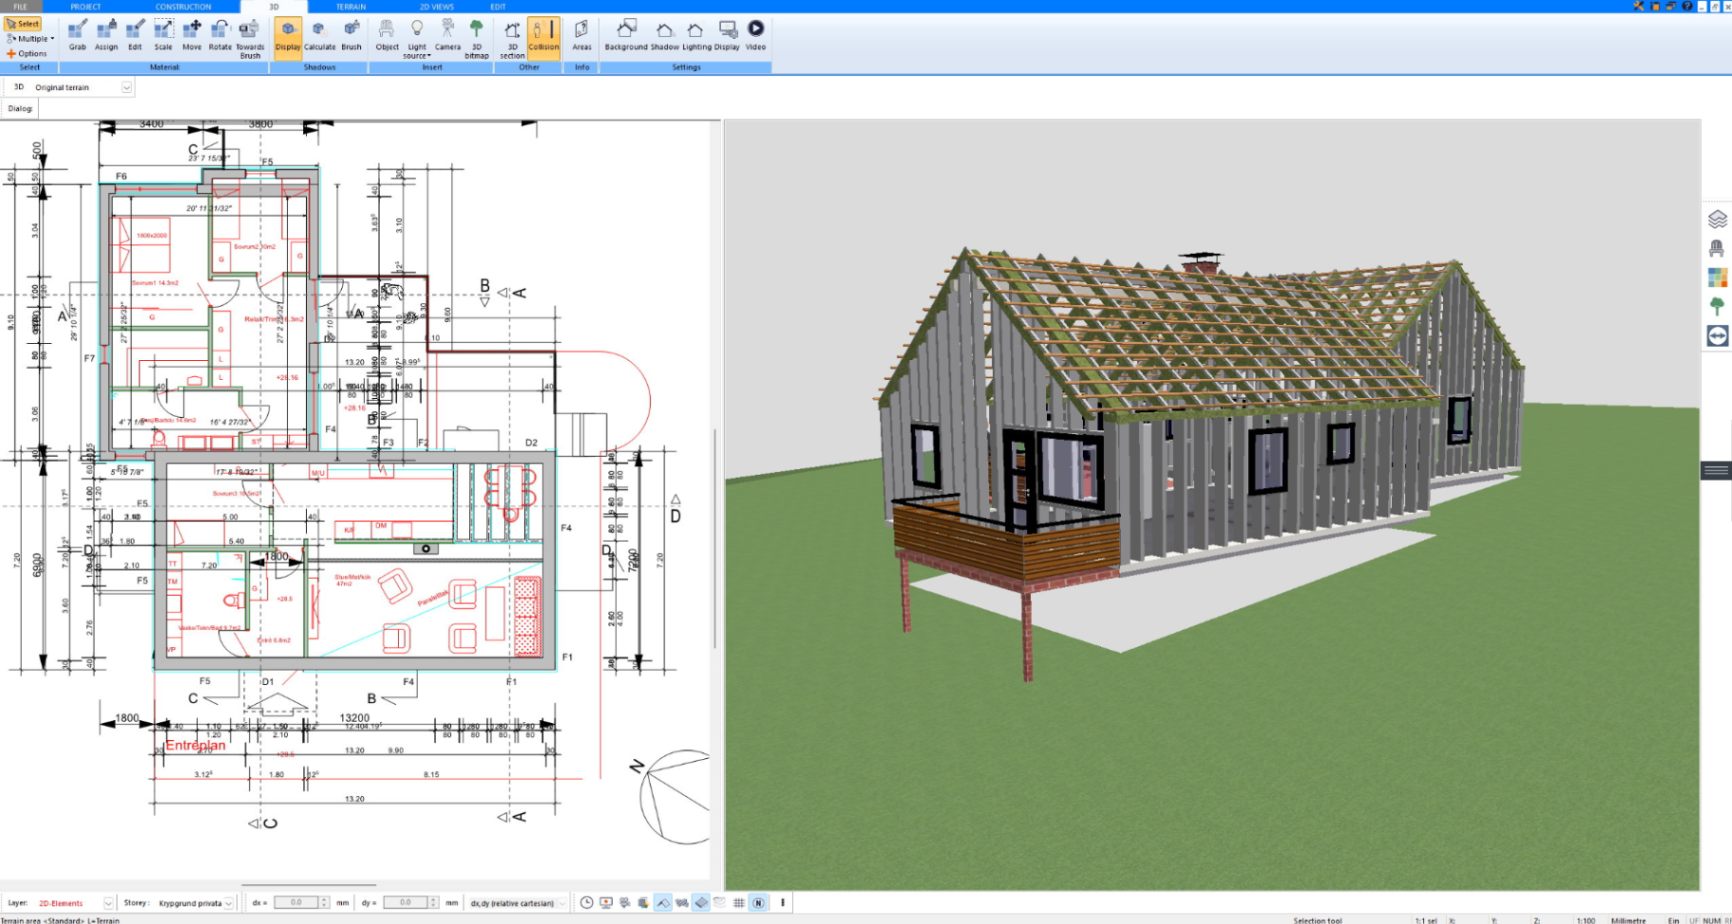Activate the material Move tool
Image resolution: width=1732 pixels, height=924 pixels.
(x=191, y=35)
